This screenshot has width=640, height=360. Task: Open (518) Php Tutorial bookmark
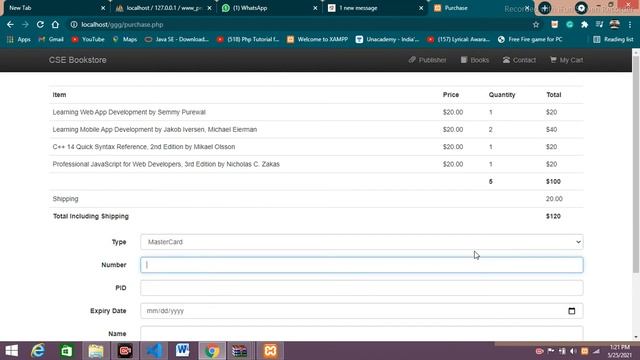click(x=248, y=40)
